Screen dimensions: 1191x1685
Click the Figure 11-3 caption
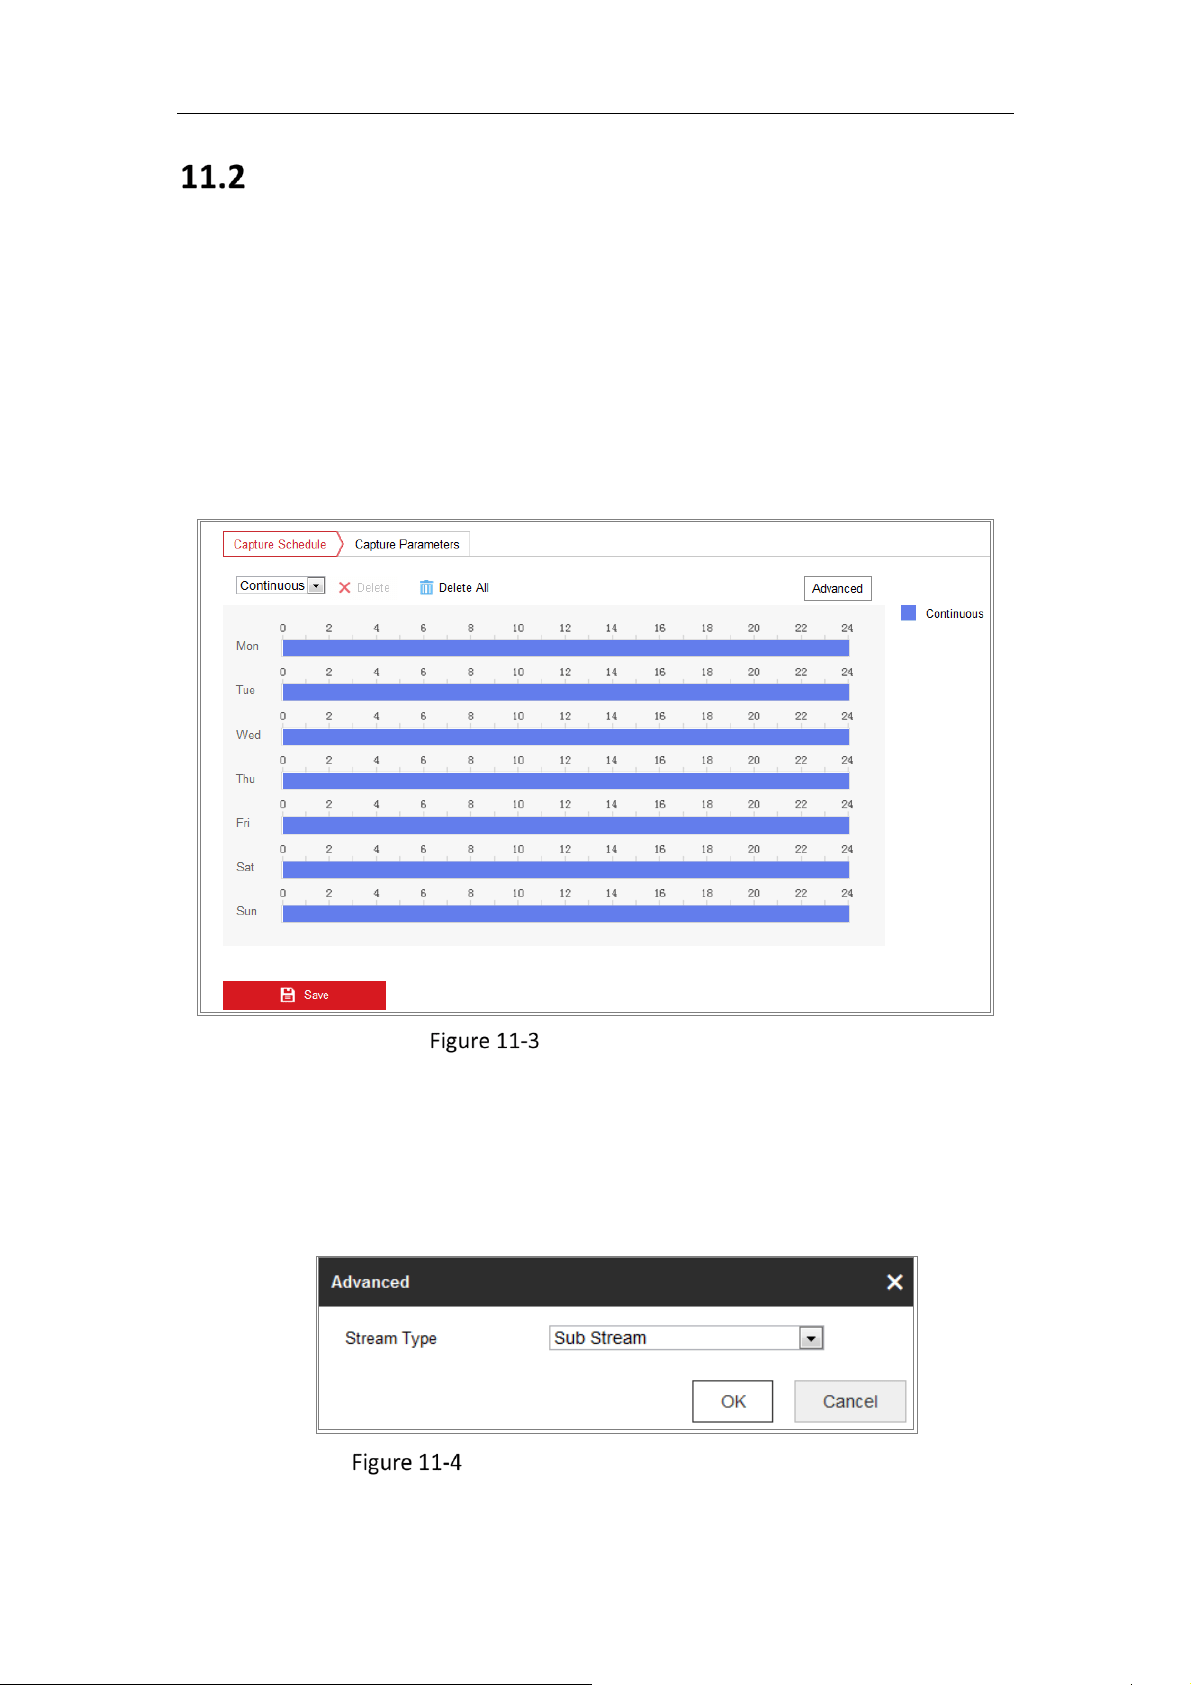[x=484, y=1041]
